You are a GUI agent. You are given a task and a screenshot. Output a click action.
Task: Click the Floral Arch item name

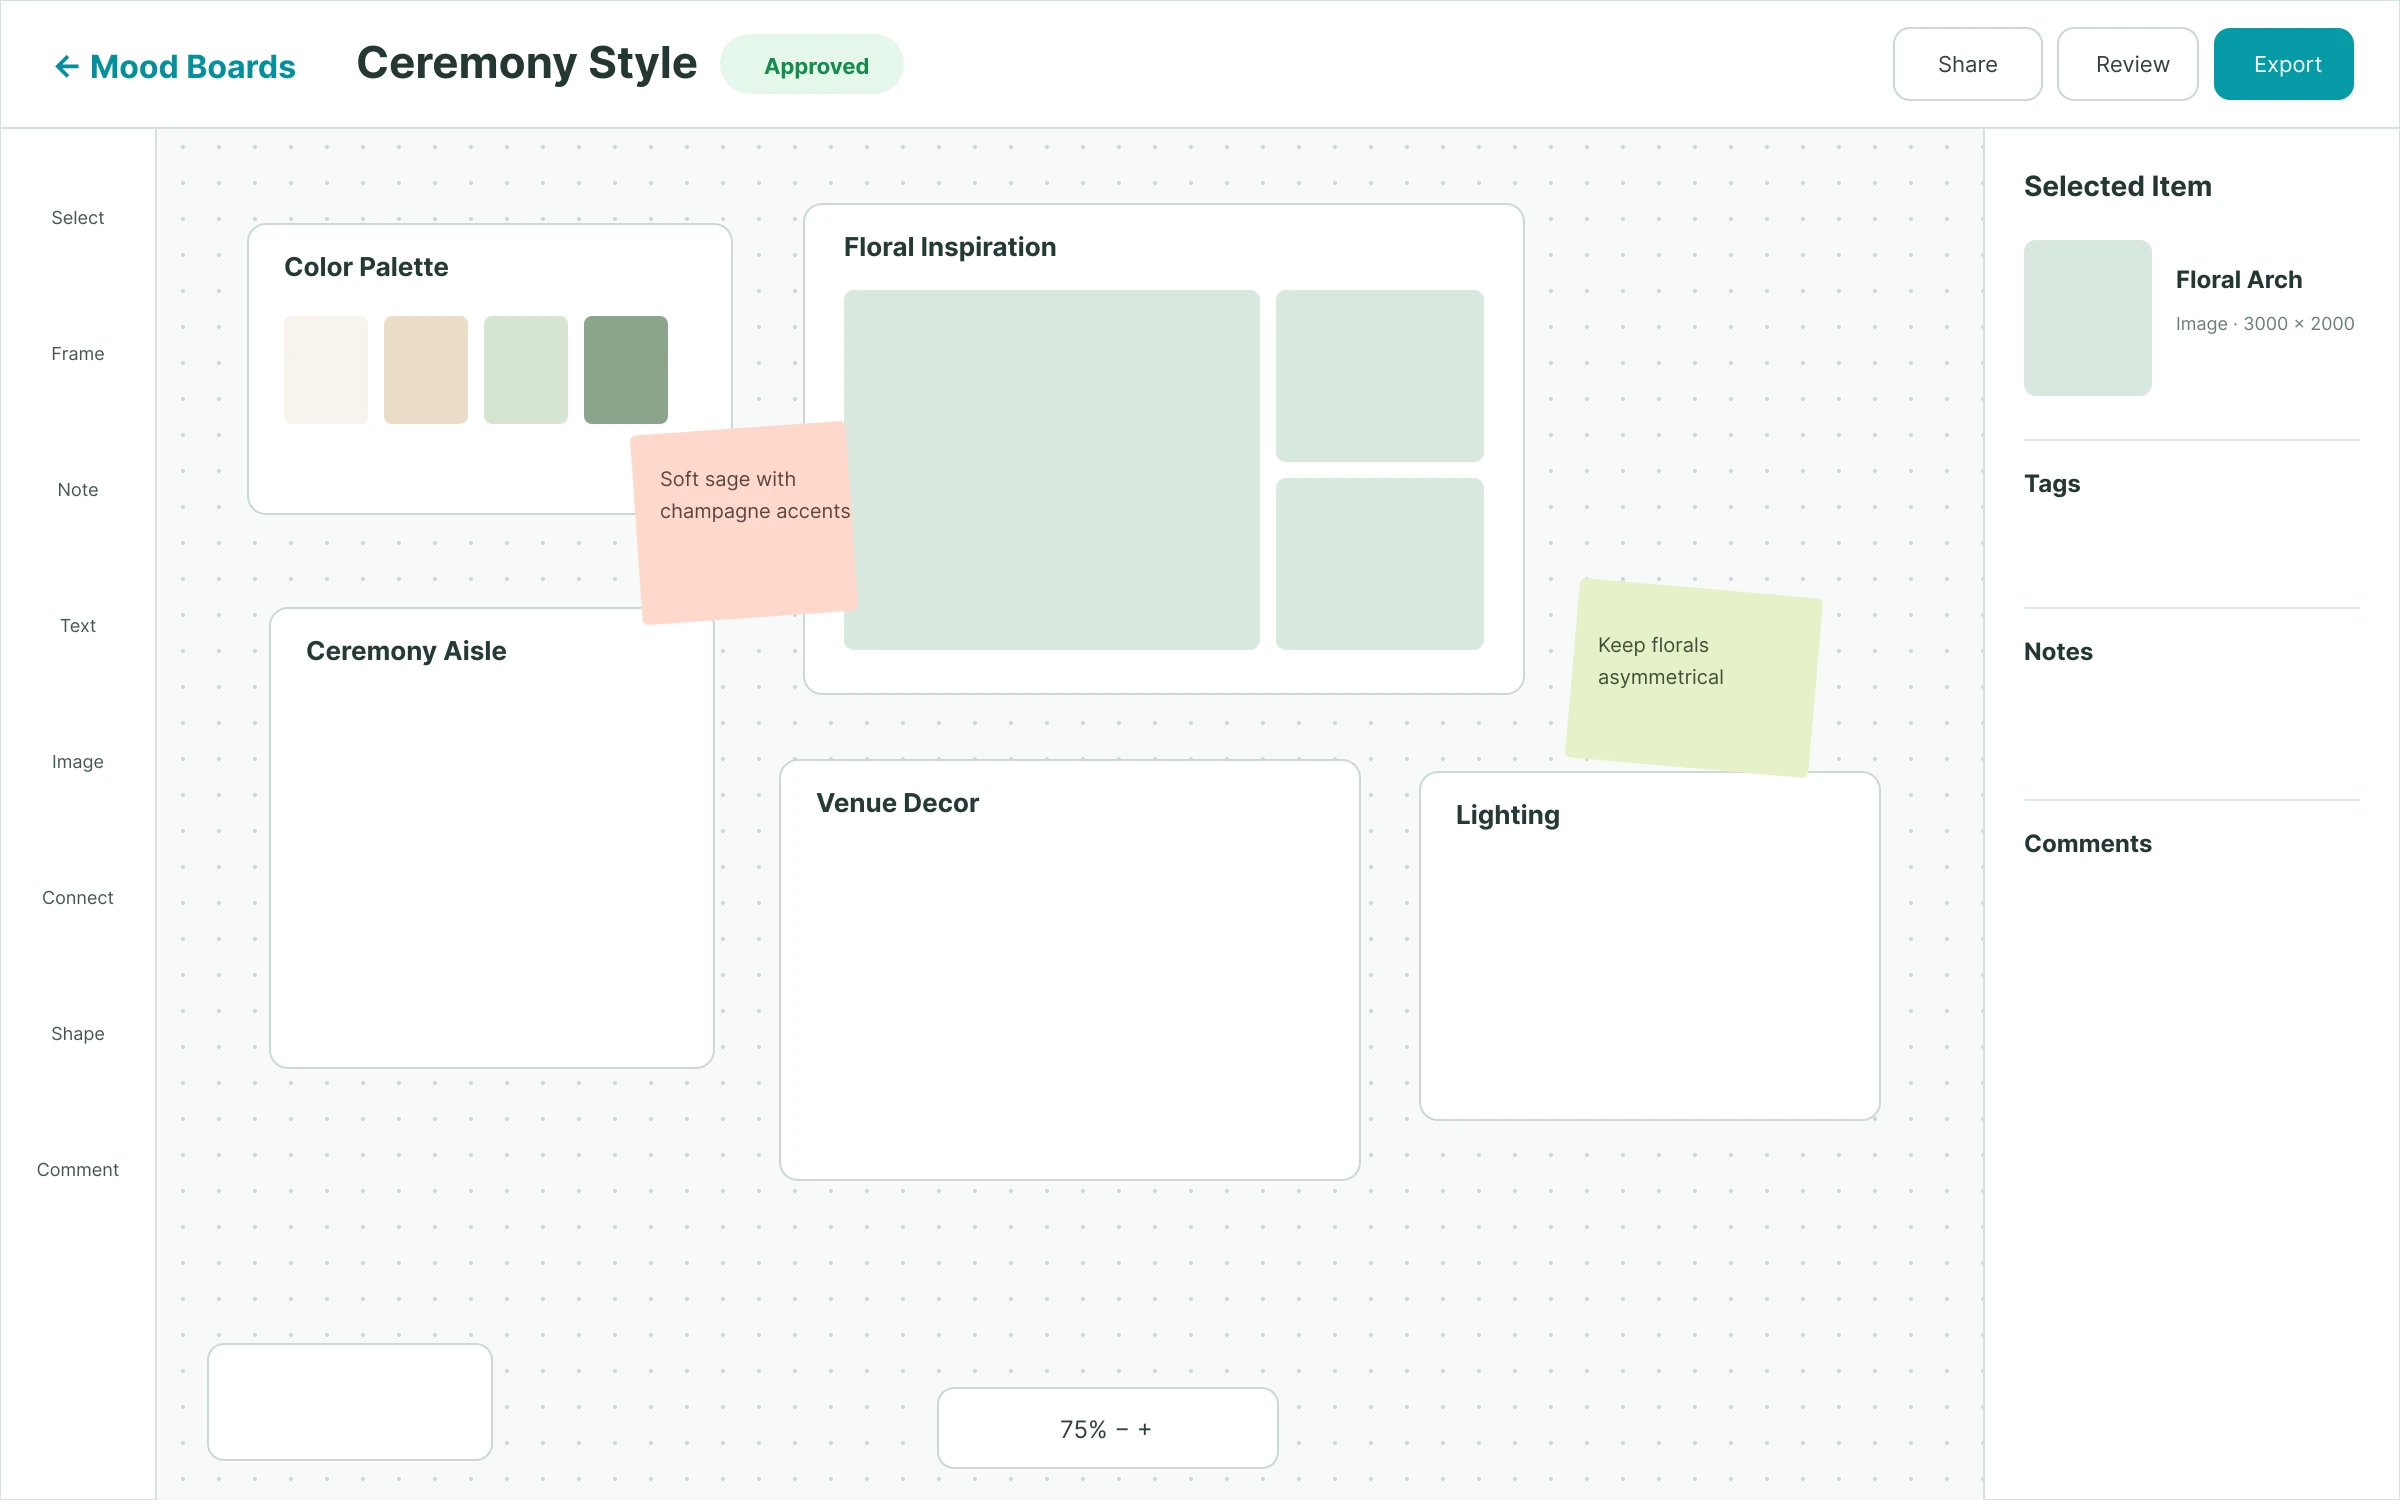pyautogui.click(x=2239, y=280)
